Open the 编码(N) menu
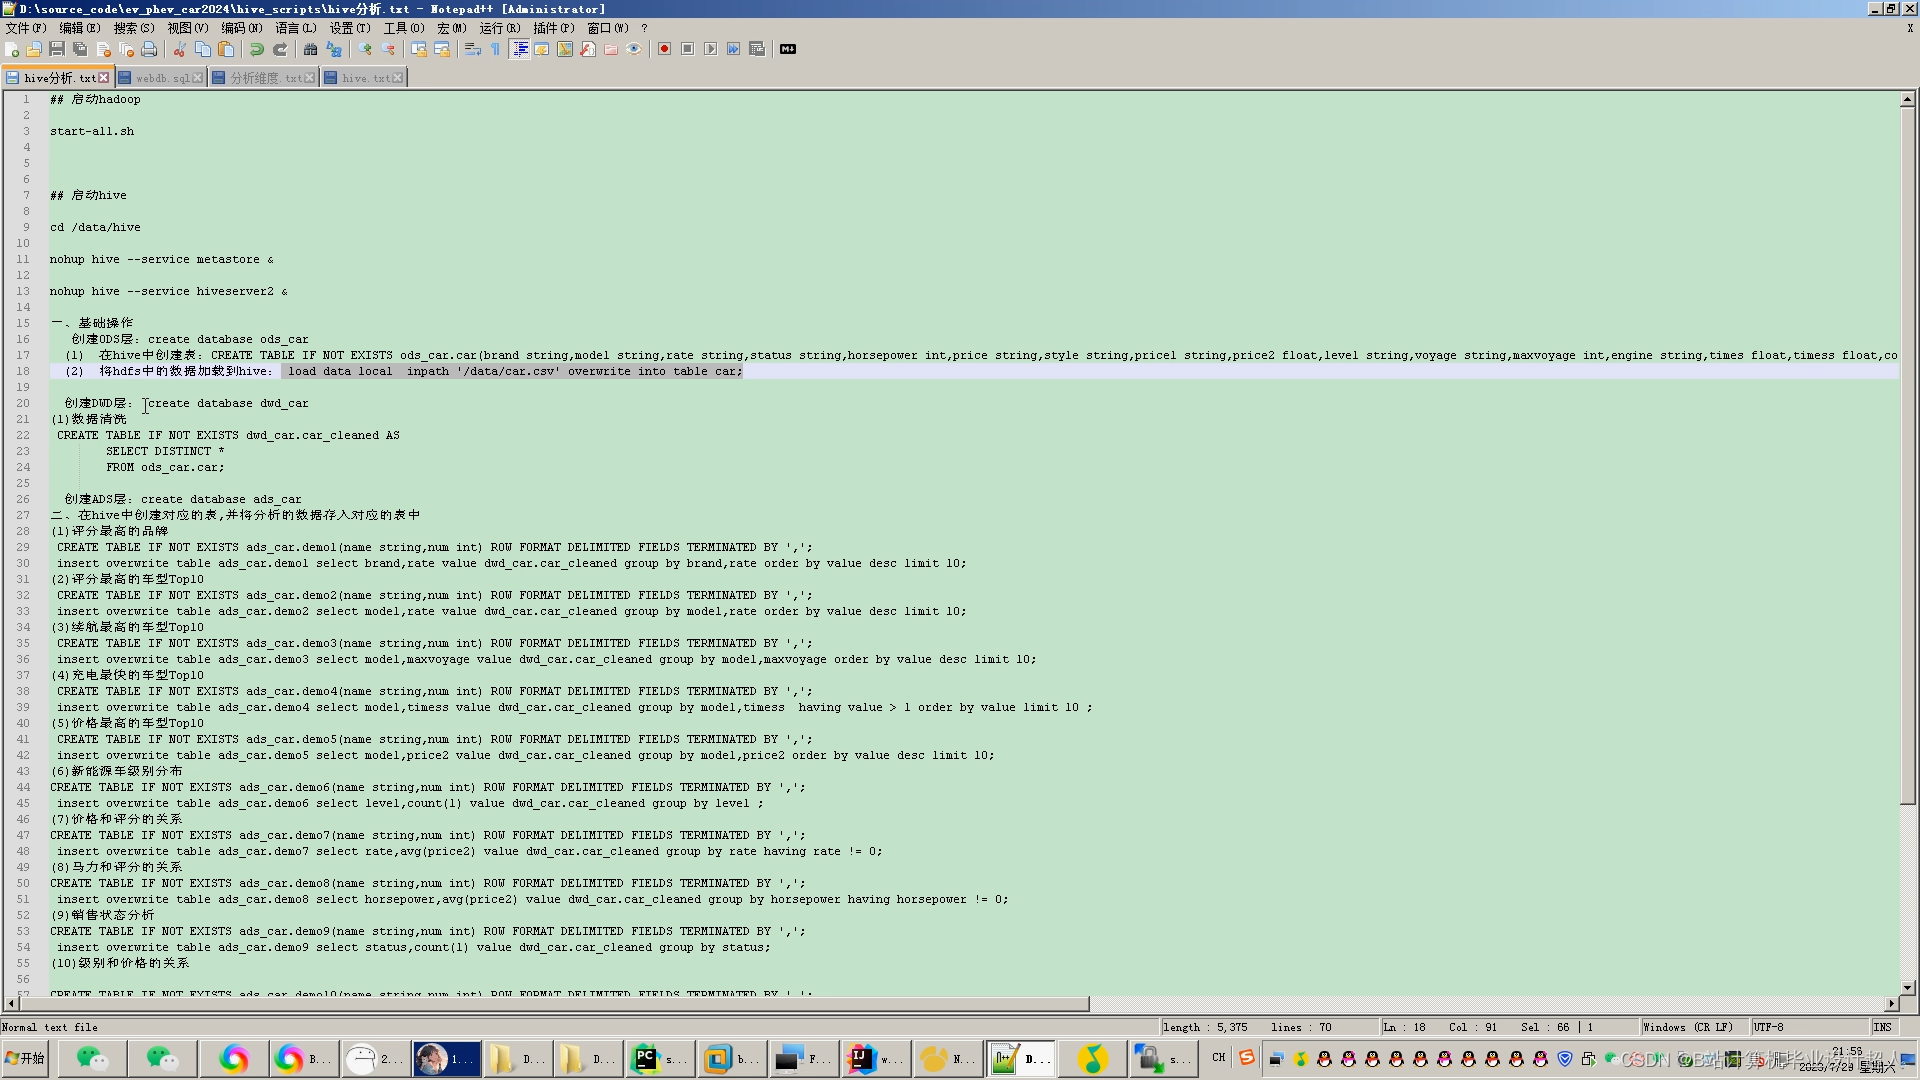1920x1080 pixels. tap(241, 28)
